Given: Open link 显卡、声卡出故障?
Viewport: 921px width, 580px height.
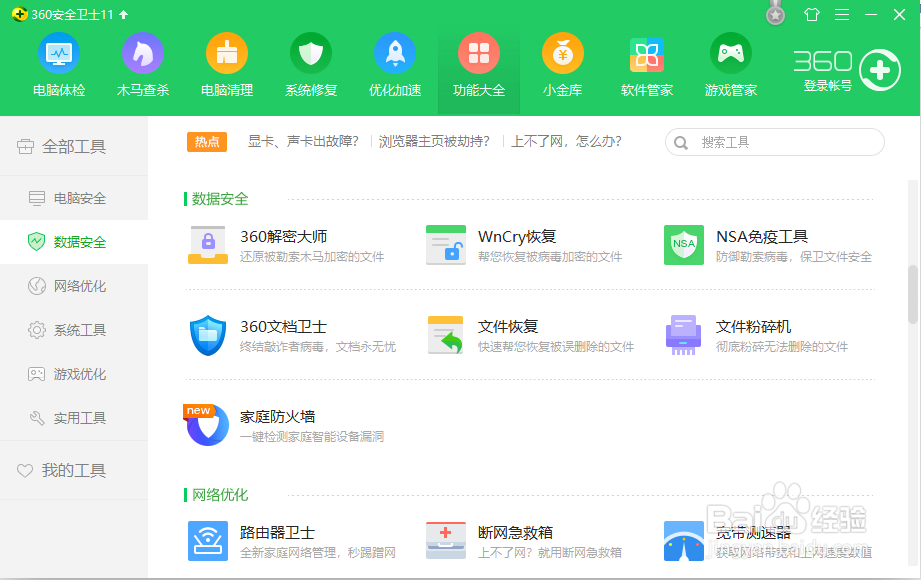Looking at the screenshot, I should point(303,142).
